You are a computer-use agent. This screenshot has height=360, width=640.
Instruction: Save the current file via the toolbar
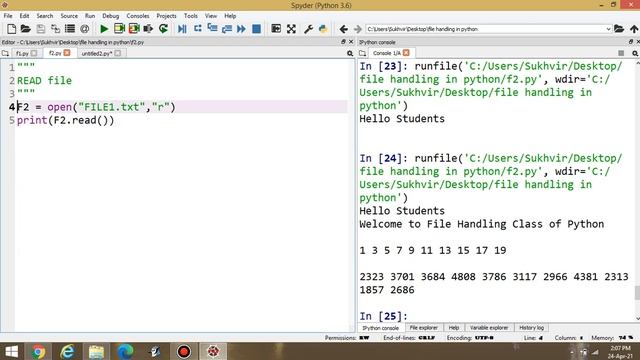coord(40,29)
